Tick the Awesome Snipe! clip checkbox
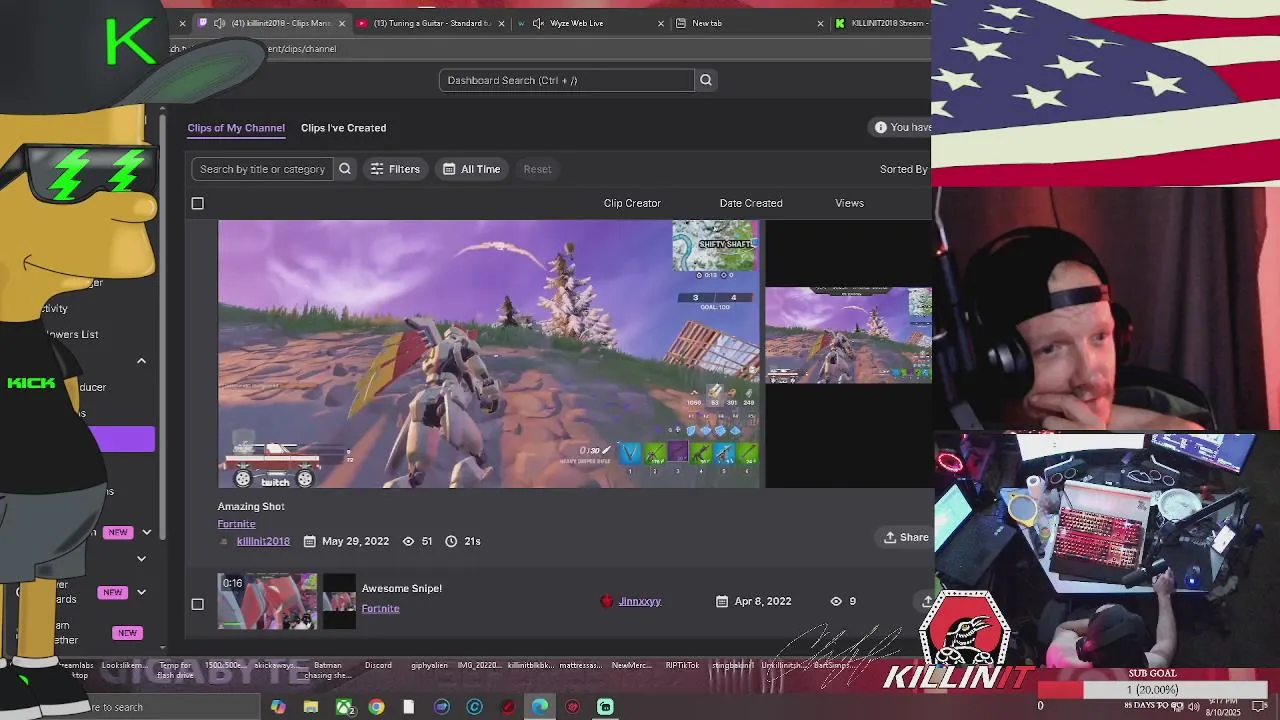Image resolution: width=1280 pixels, height=720 pixels. [197, 604]
